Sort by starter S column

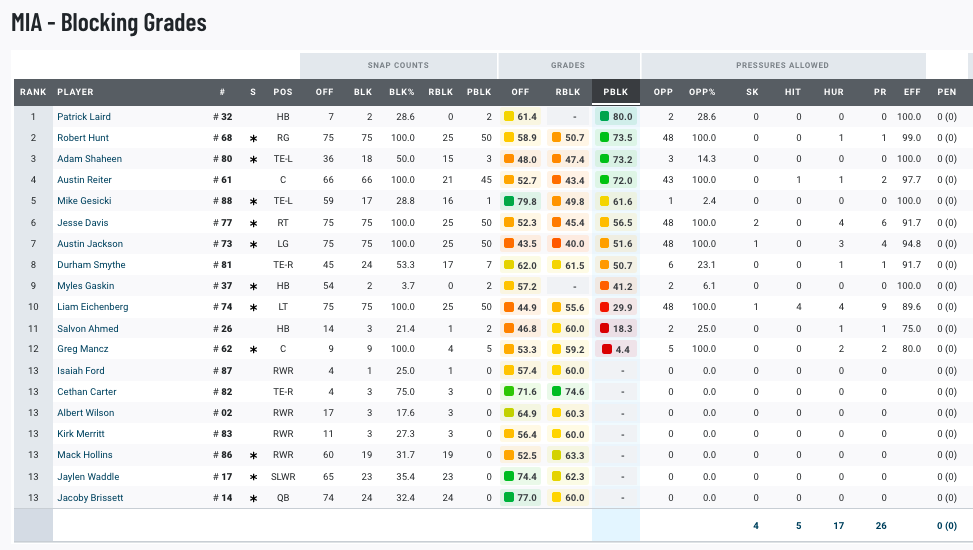pos(253,92)
